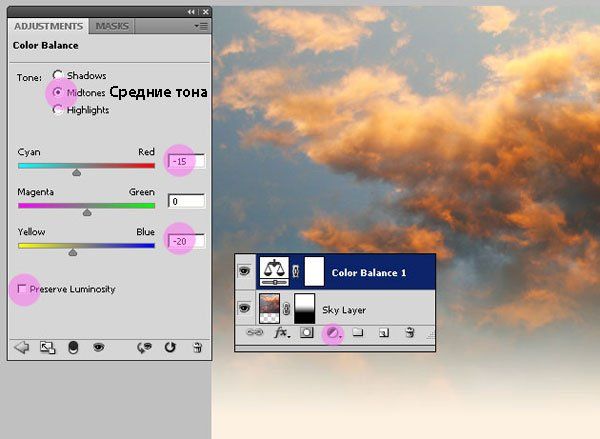Collapse the Adjustments panel with double arrows
Viewport: 600px width, 439px height.
(x=191, y=12)
